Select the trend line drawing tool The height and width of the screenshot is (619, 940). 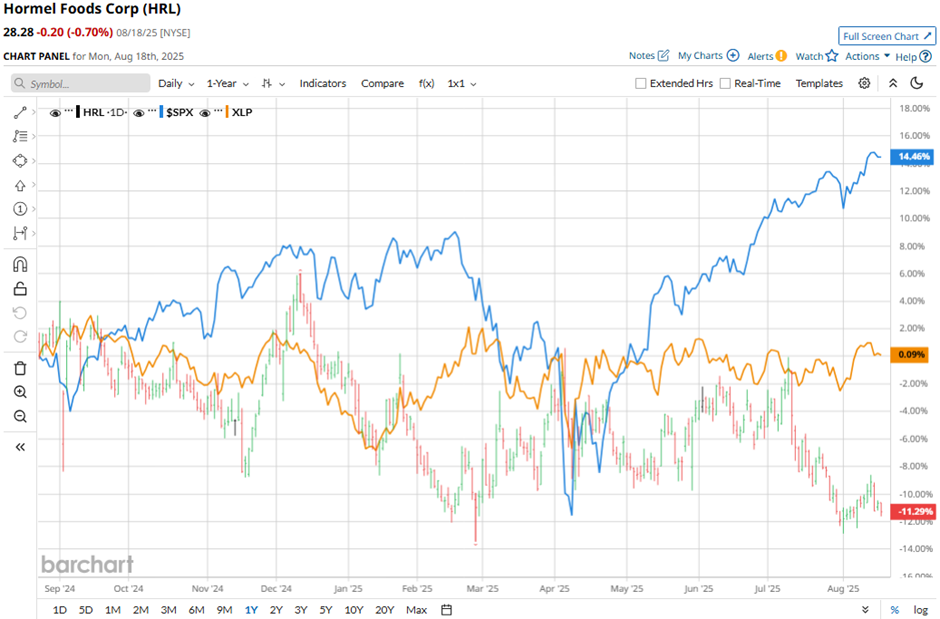point(20,112)
